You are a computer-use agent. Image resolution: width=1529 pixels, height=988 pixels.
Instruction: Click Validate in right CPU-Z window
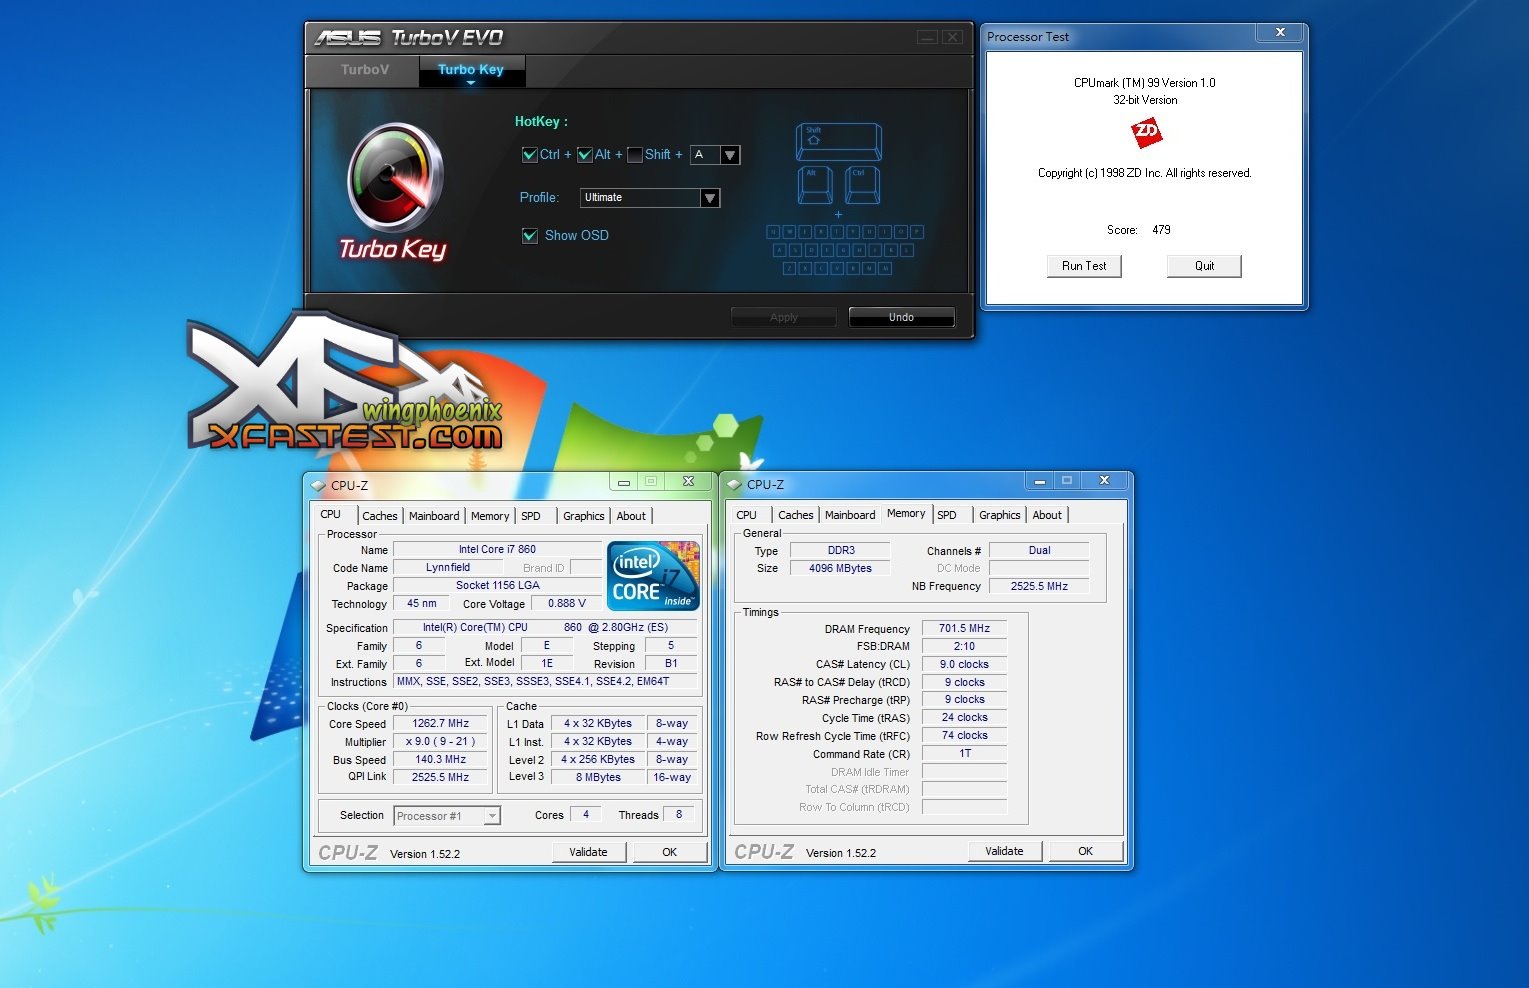(1005, 851)
